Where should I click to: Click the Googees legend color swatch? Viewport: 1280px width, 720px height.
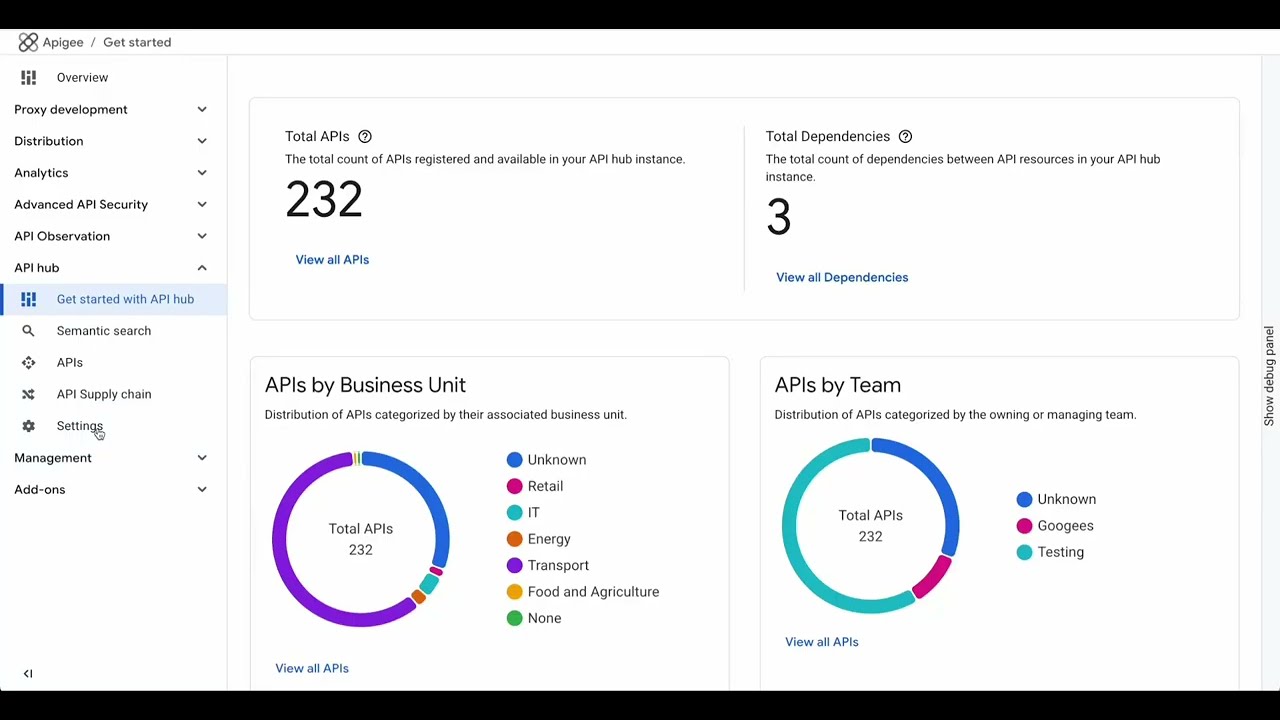point(1024,526)
